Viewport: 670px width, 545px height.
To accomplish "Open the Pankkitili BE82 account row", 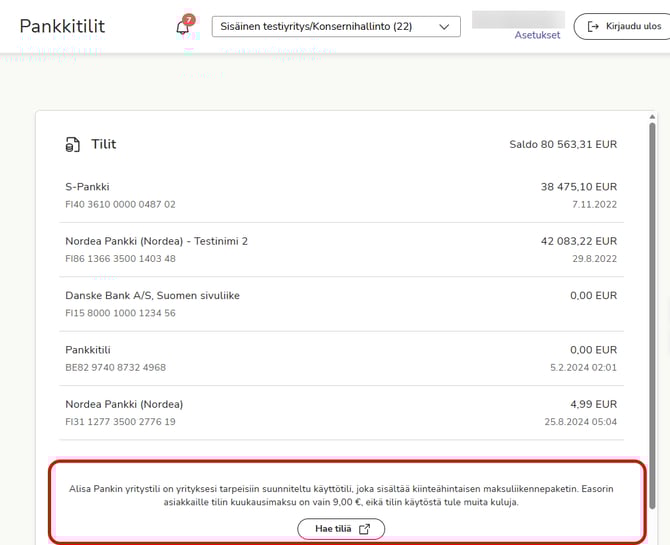I will (340, 358).
